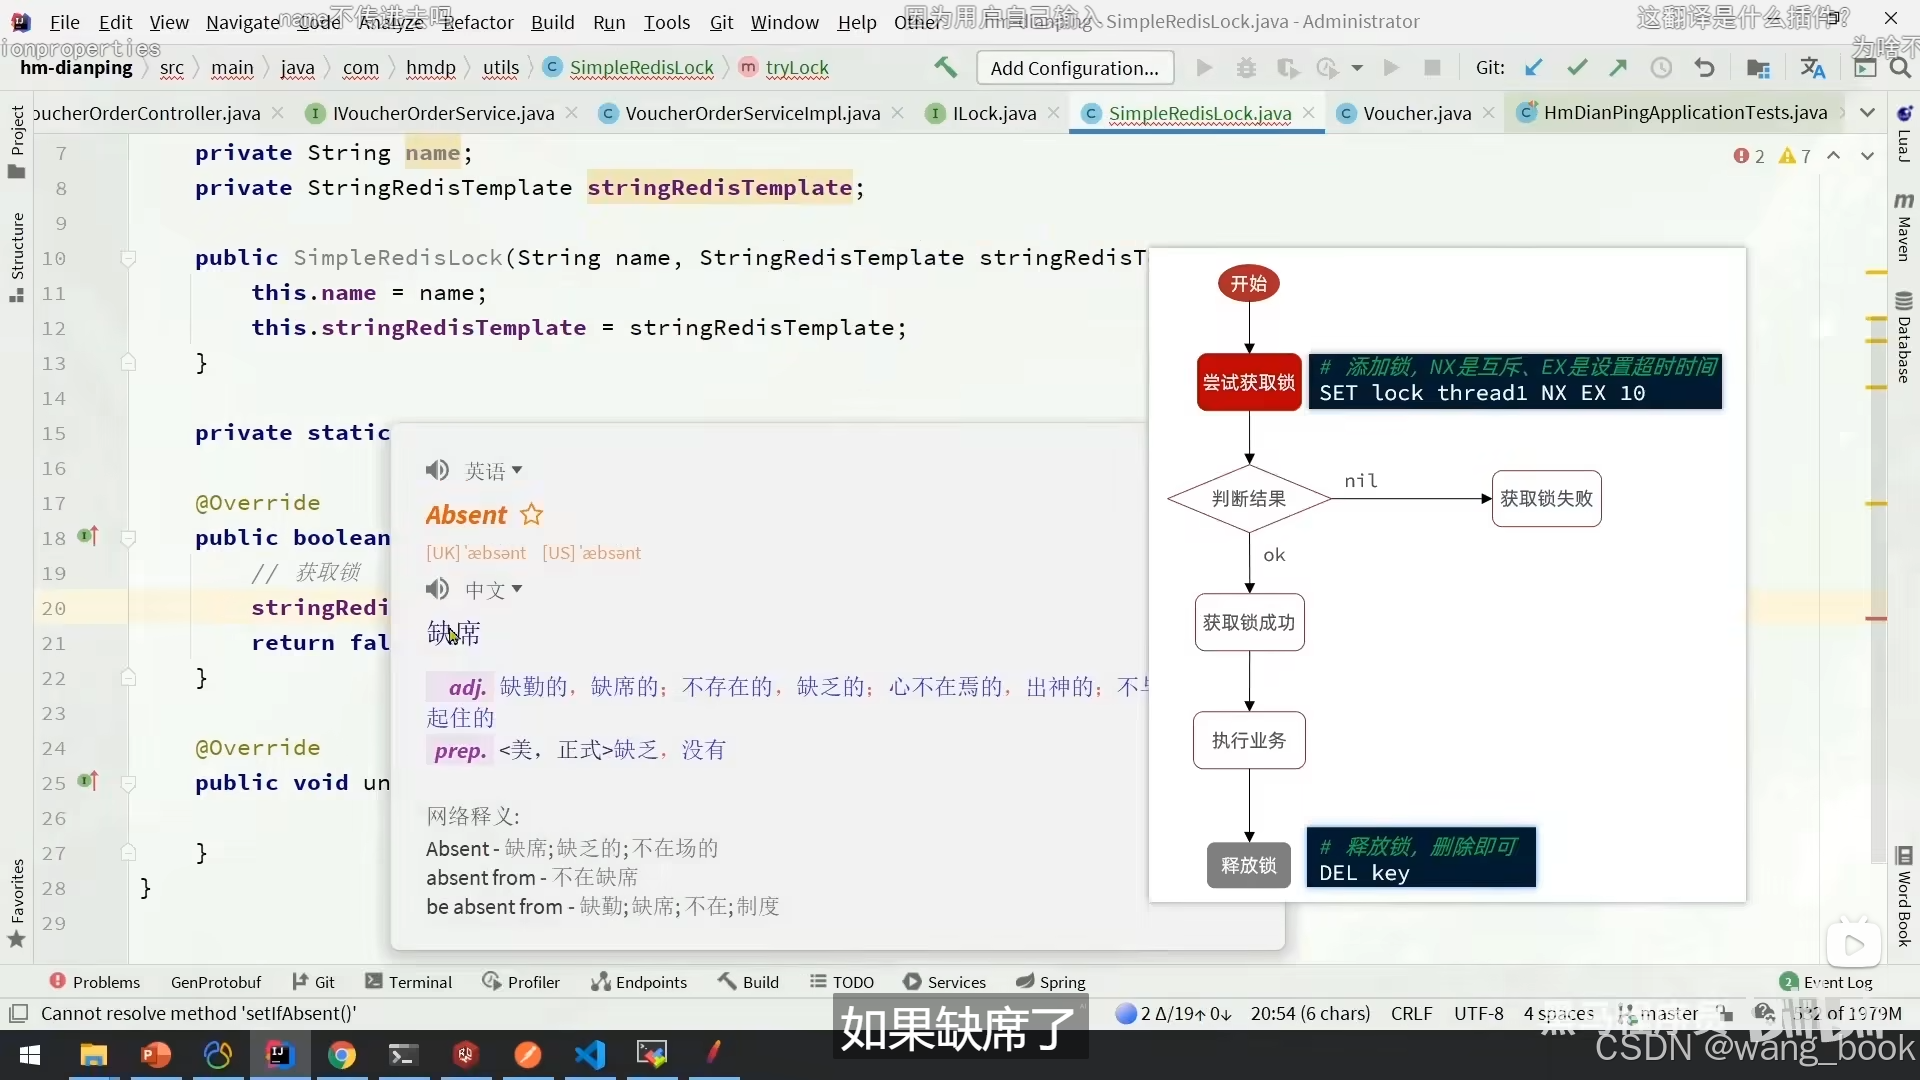Click the Translate toolbar icon
This screenshot has height=1080, width=1920.
1812,68
